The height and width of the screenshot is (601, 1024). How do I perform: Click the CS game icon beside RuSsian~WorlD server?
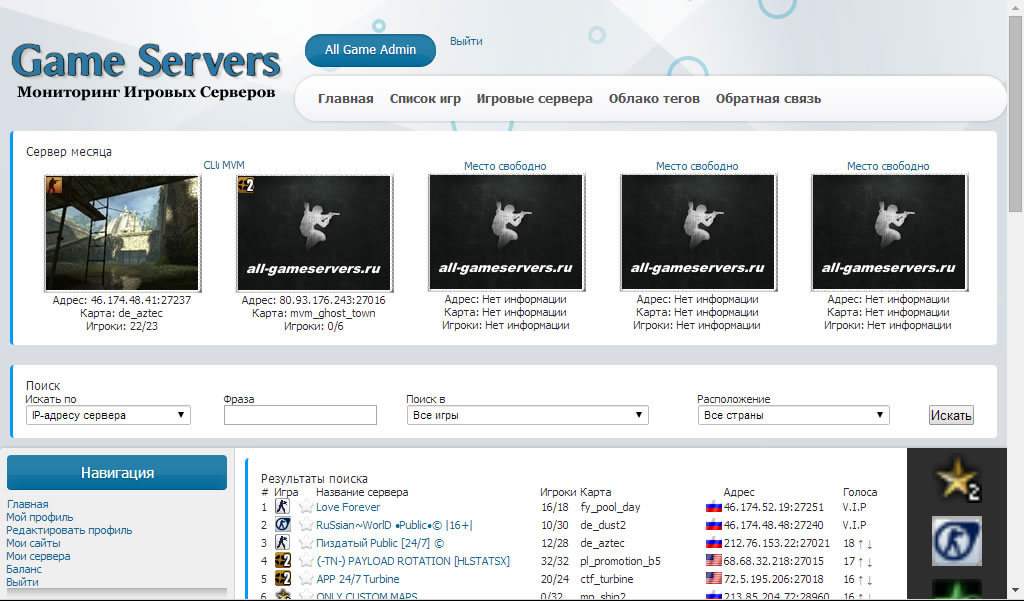tap(282, 525)
